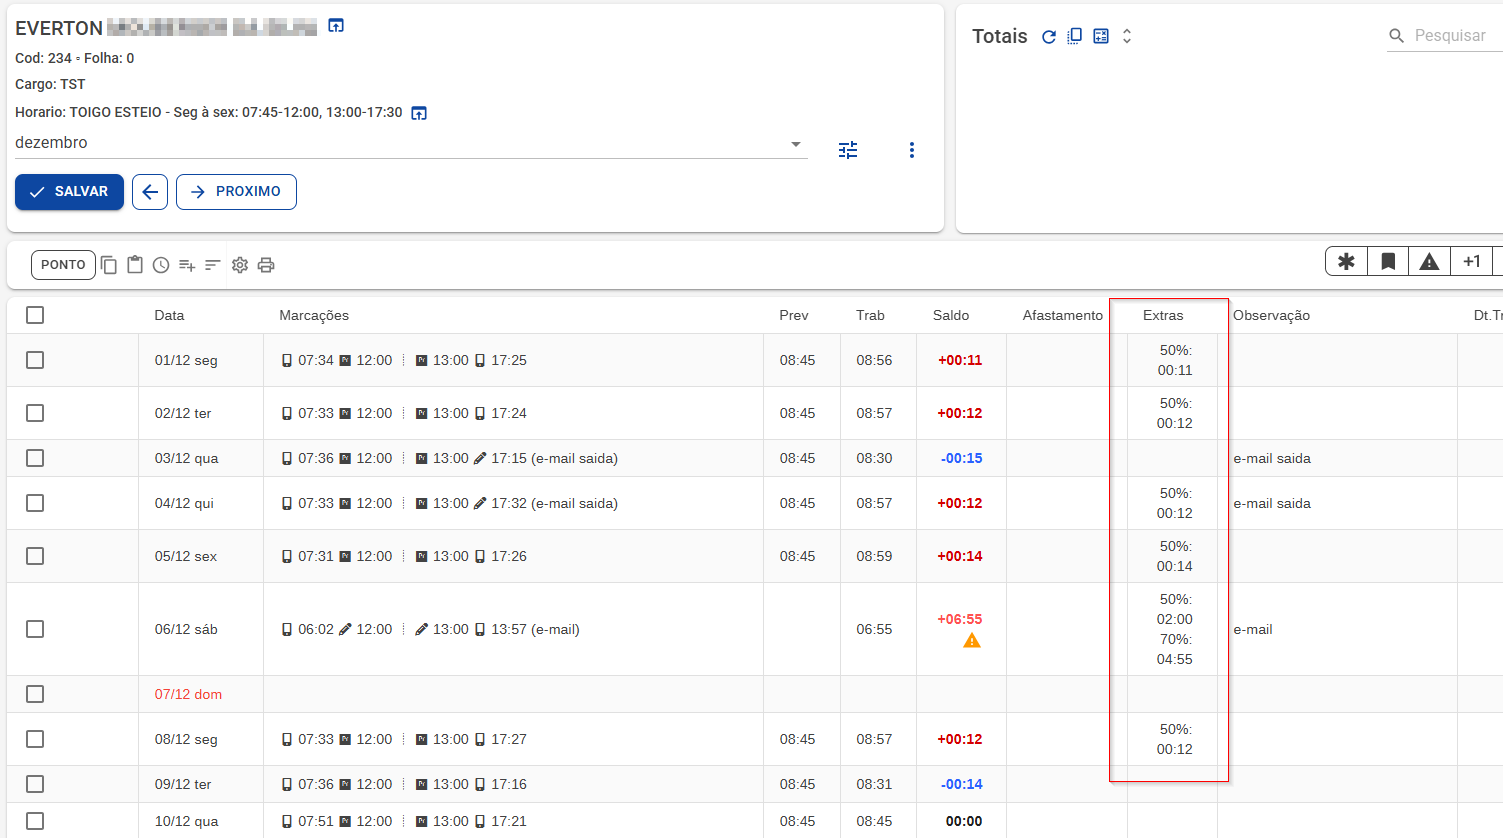Click the sort lines icon in toolbar
This screenshot has width=1503, height=838.
(213, 265)
